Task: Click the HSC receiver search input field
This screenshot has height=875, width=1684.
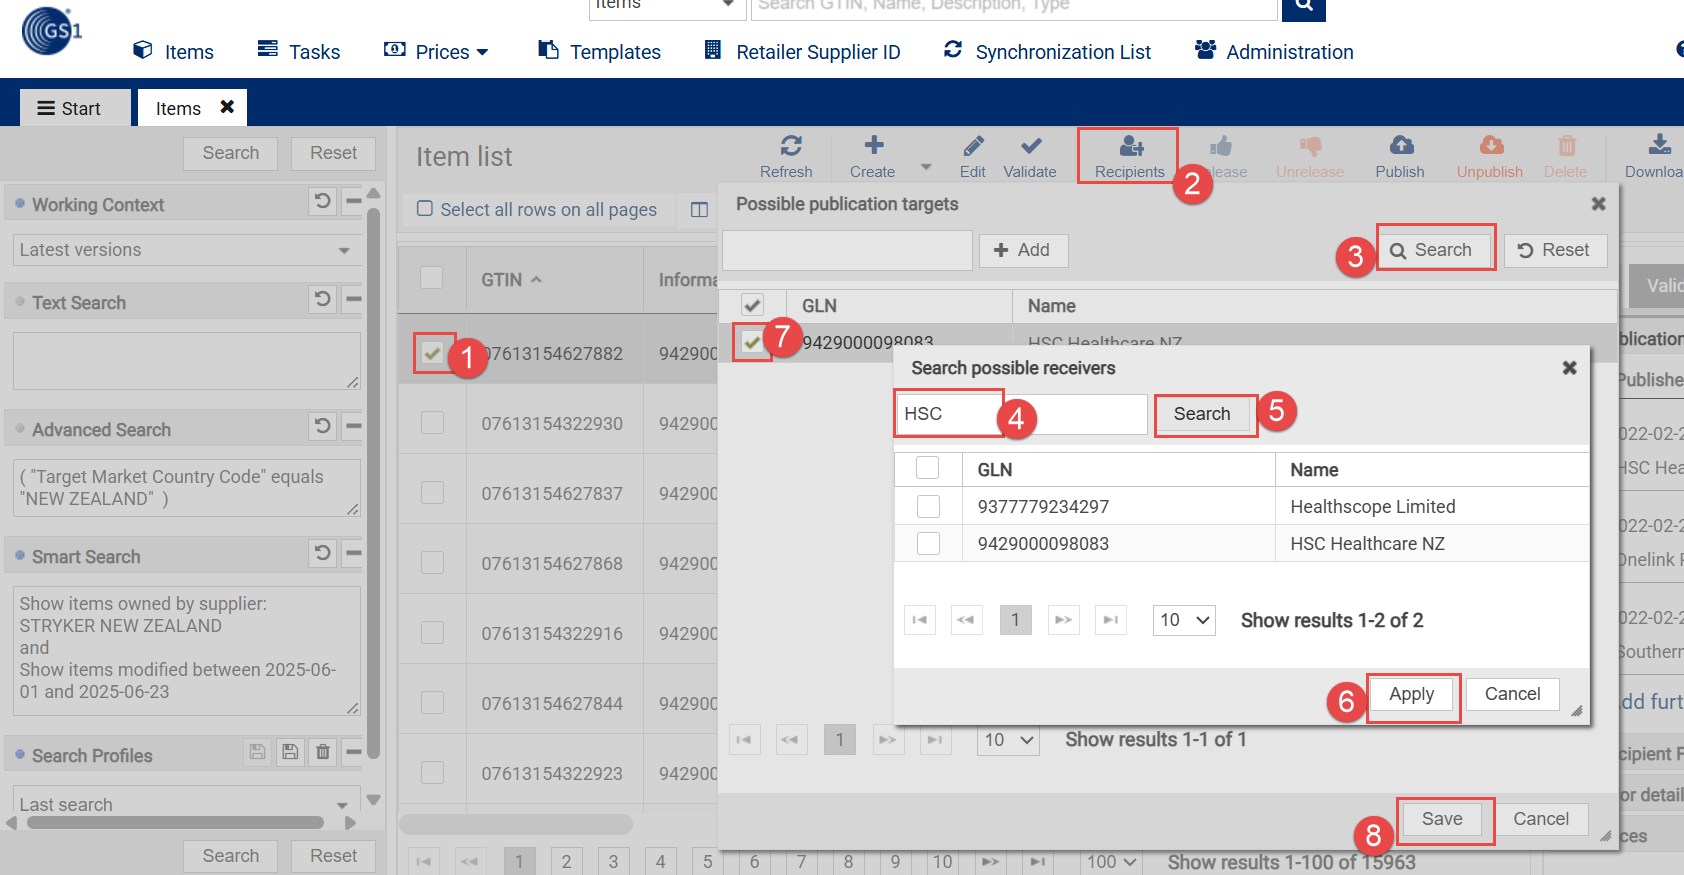Action: pos(1021,414)
